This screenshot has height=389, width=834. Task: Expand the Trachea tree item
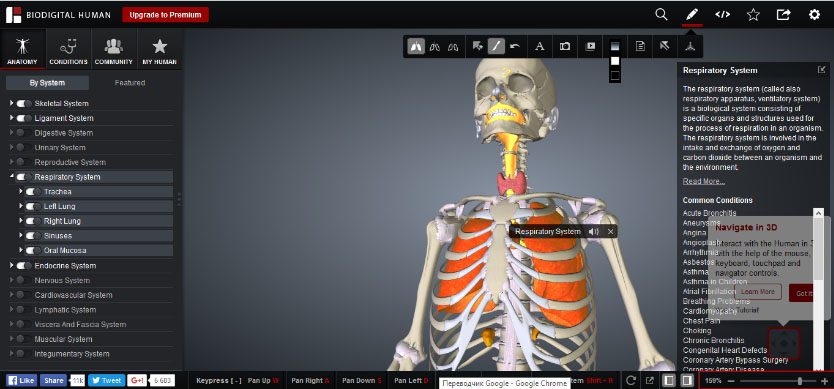point(21,191)
